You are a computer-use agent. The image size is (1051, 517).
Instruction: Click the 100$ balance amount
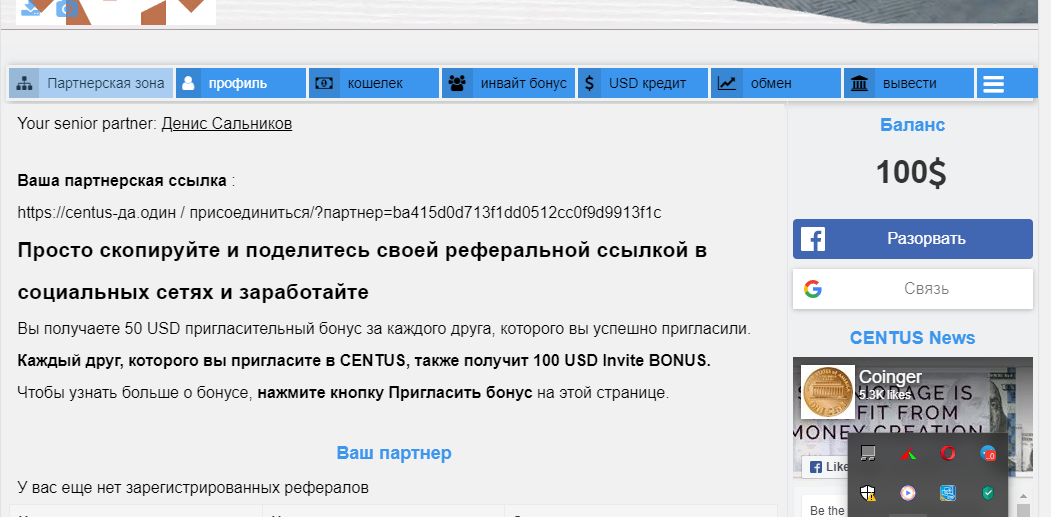pos(911,173)
